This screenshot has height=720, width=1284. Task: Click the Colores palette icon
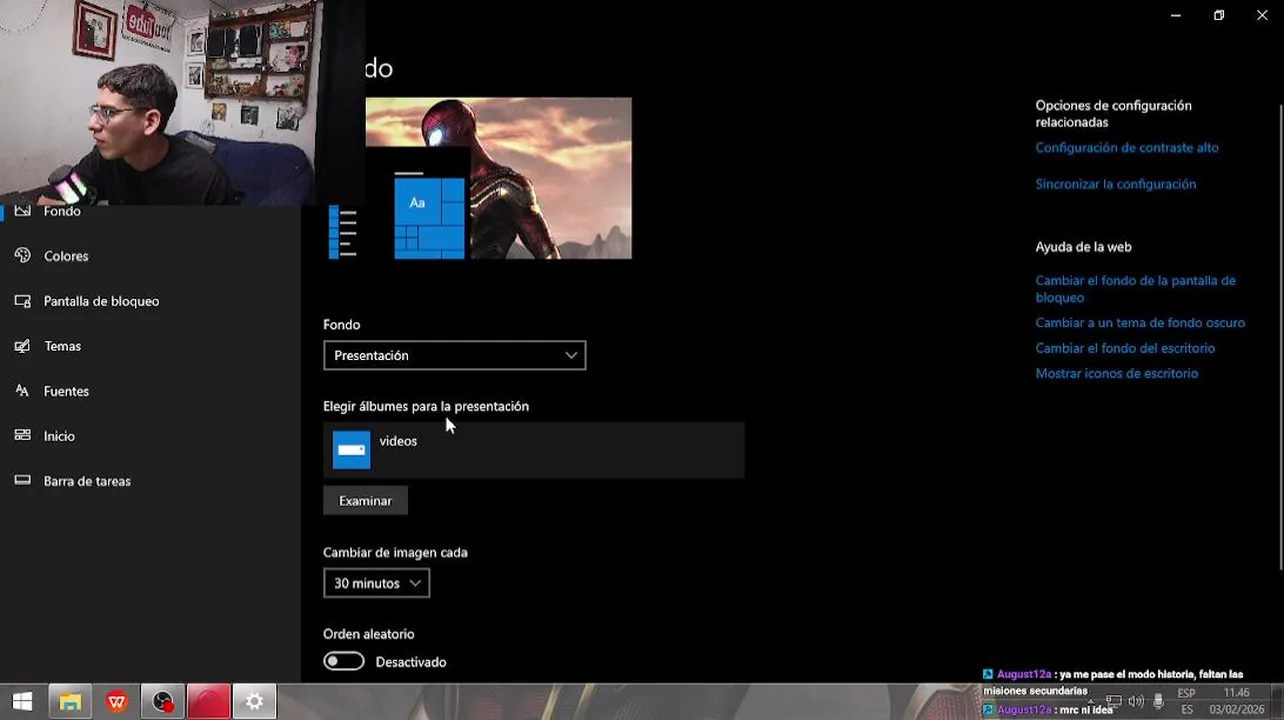(x=22, y=256)
